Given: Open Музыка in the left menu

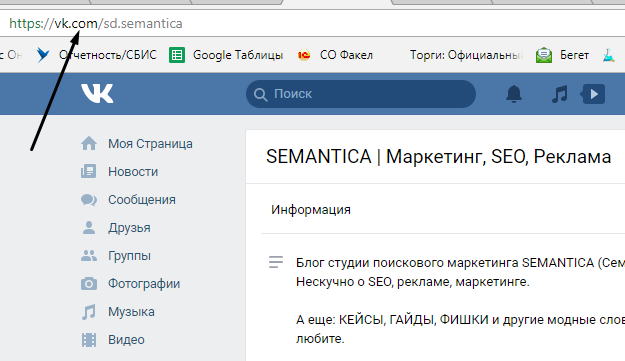Looking at the screenshot, I should 131,312.
